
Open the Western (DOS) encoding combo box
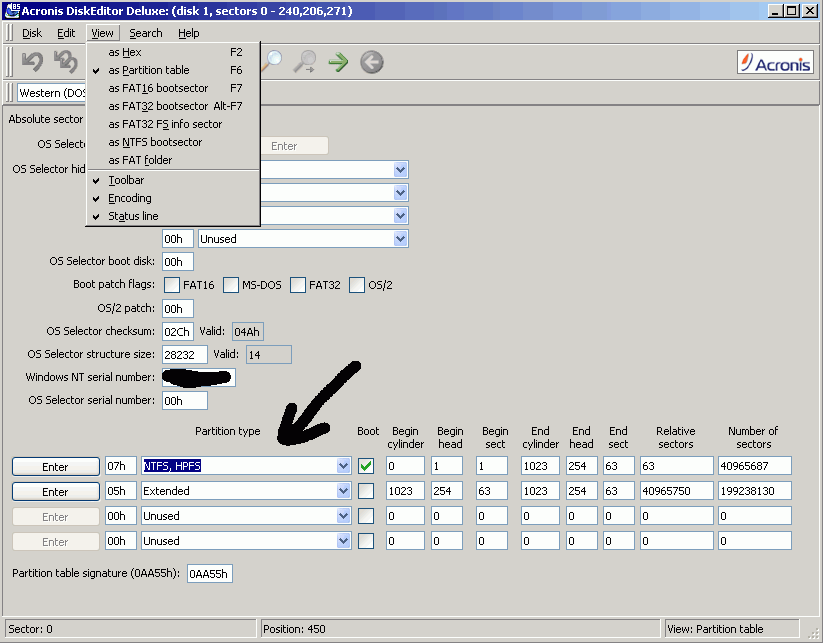click(51, 93)
